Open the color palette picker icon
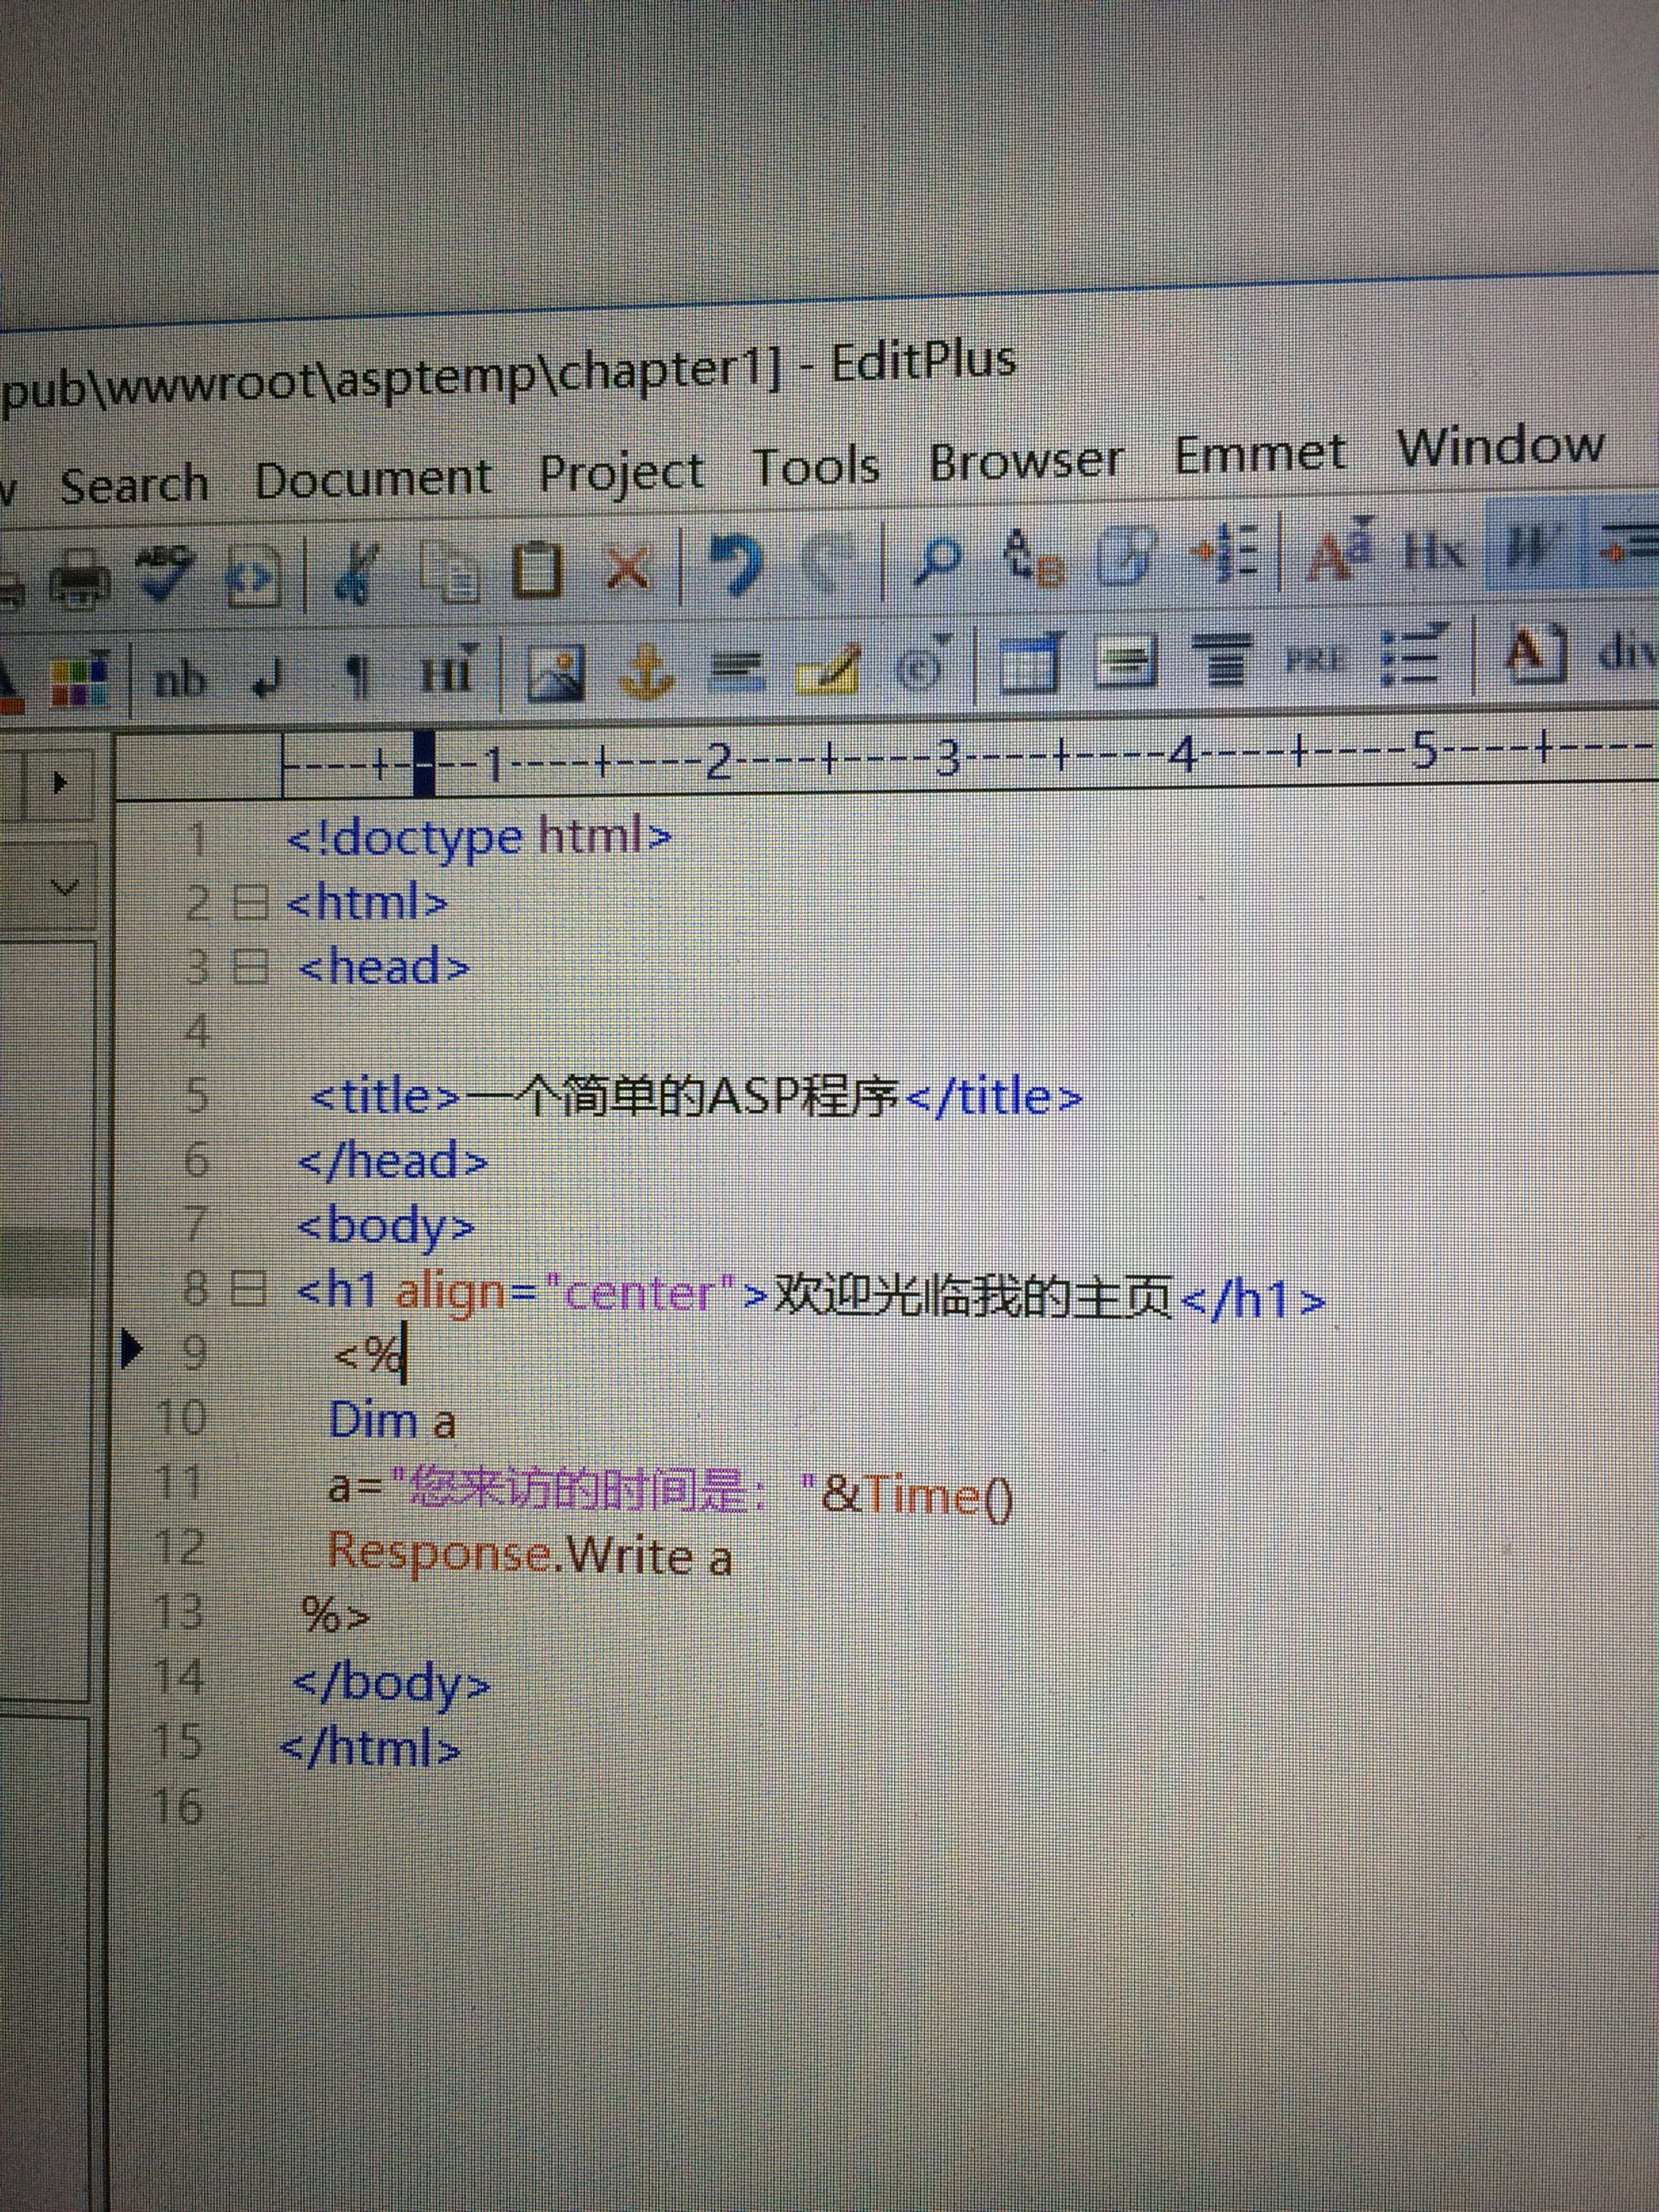This screenshot has height=2212, width=1659. (x=79, y=680)
